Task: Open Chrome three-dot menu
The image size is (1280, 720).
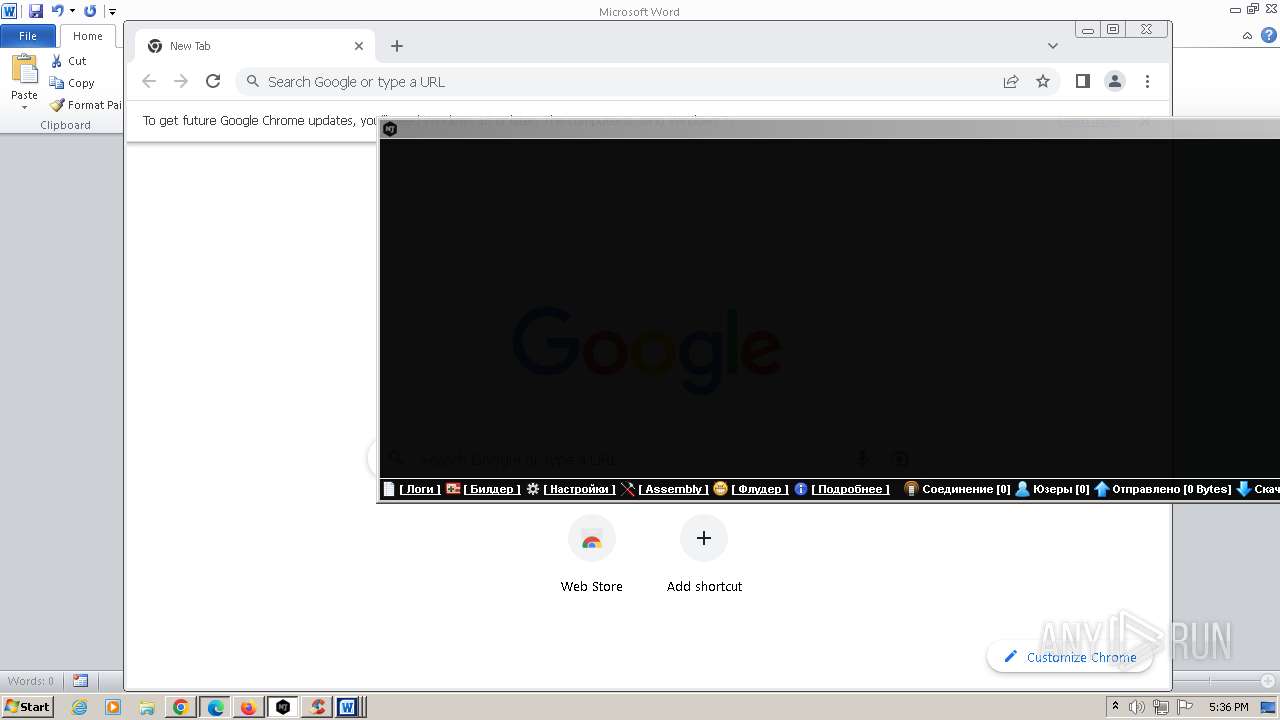Action: (x=1147, y=82)
